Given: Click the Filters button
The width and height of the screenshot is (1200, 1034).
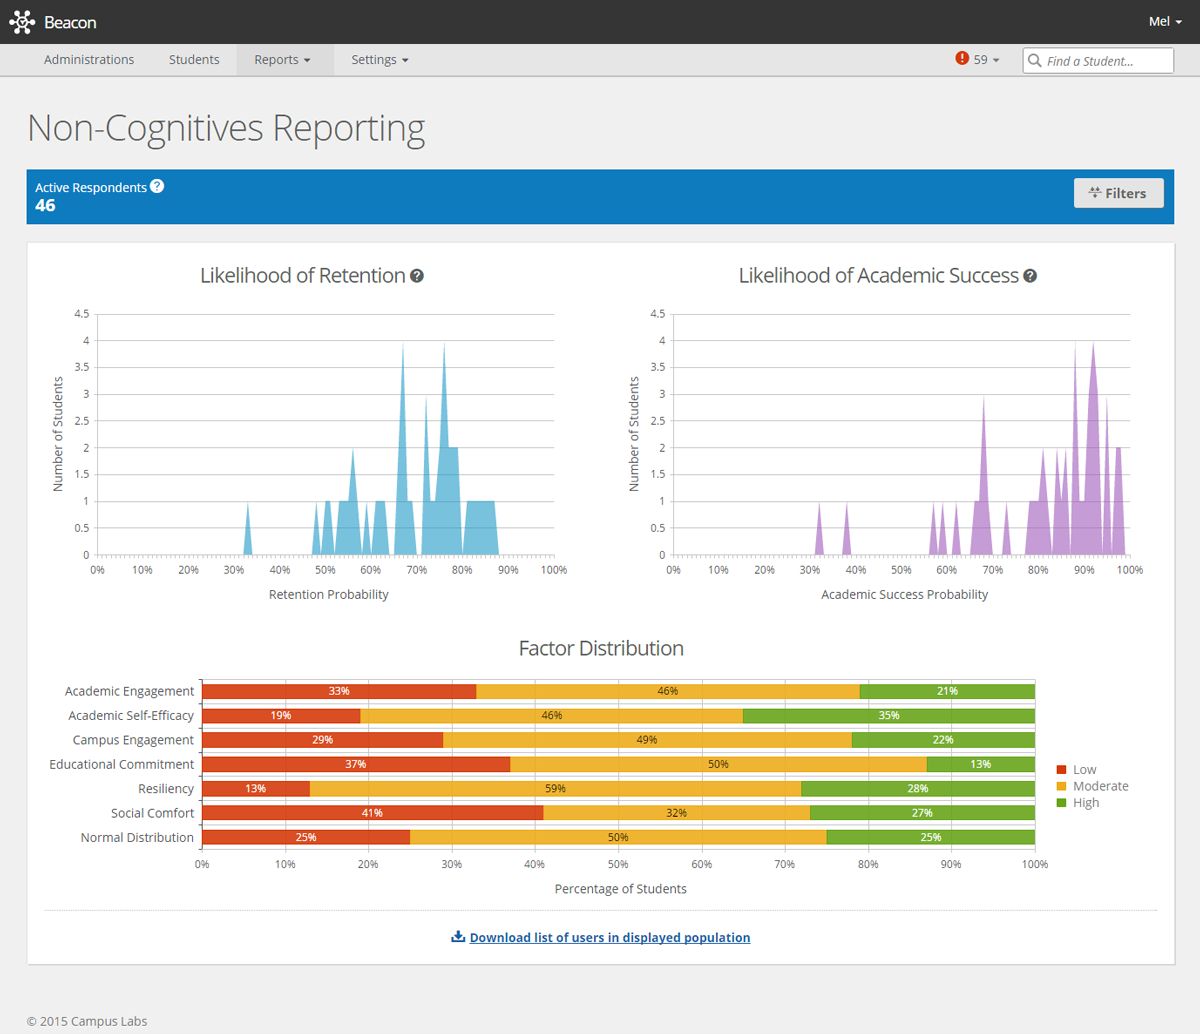Looking at the screenshot, I should click(x=1118, y=192).
